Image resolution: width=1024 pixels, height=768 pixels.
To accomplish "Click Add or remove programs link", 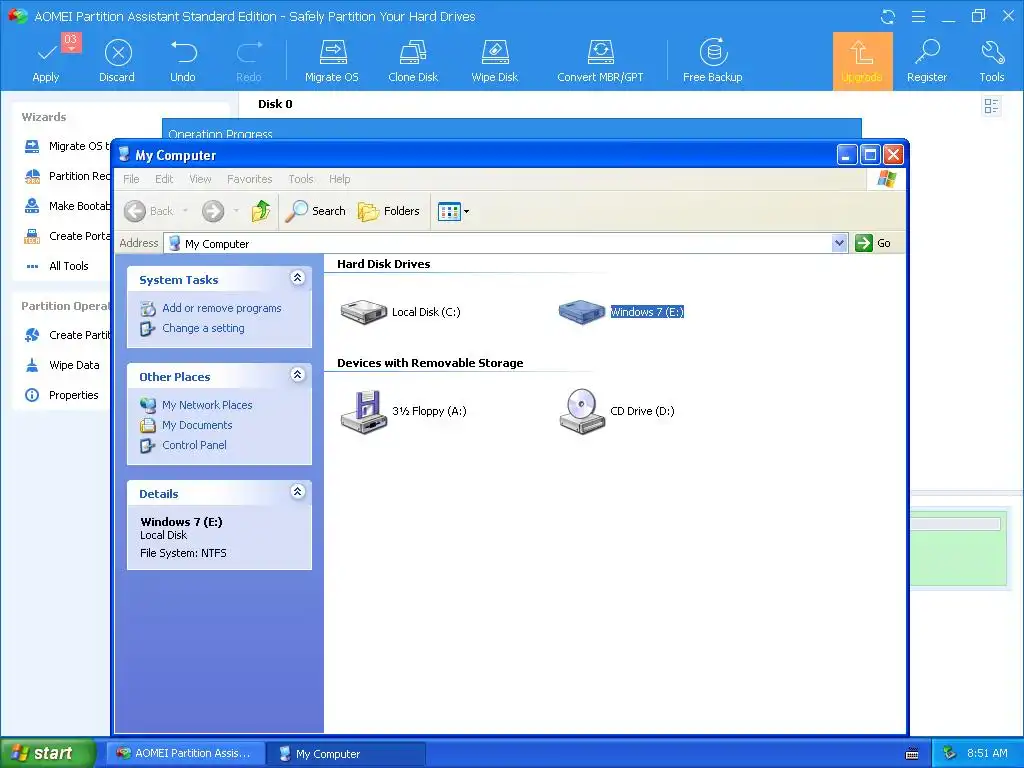I will tap(221, 308).
